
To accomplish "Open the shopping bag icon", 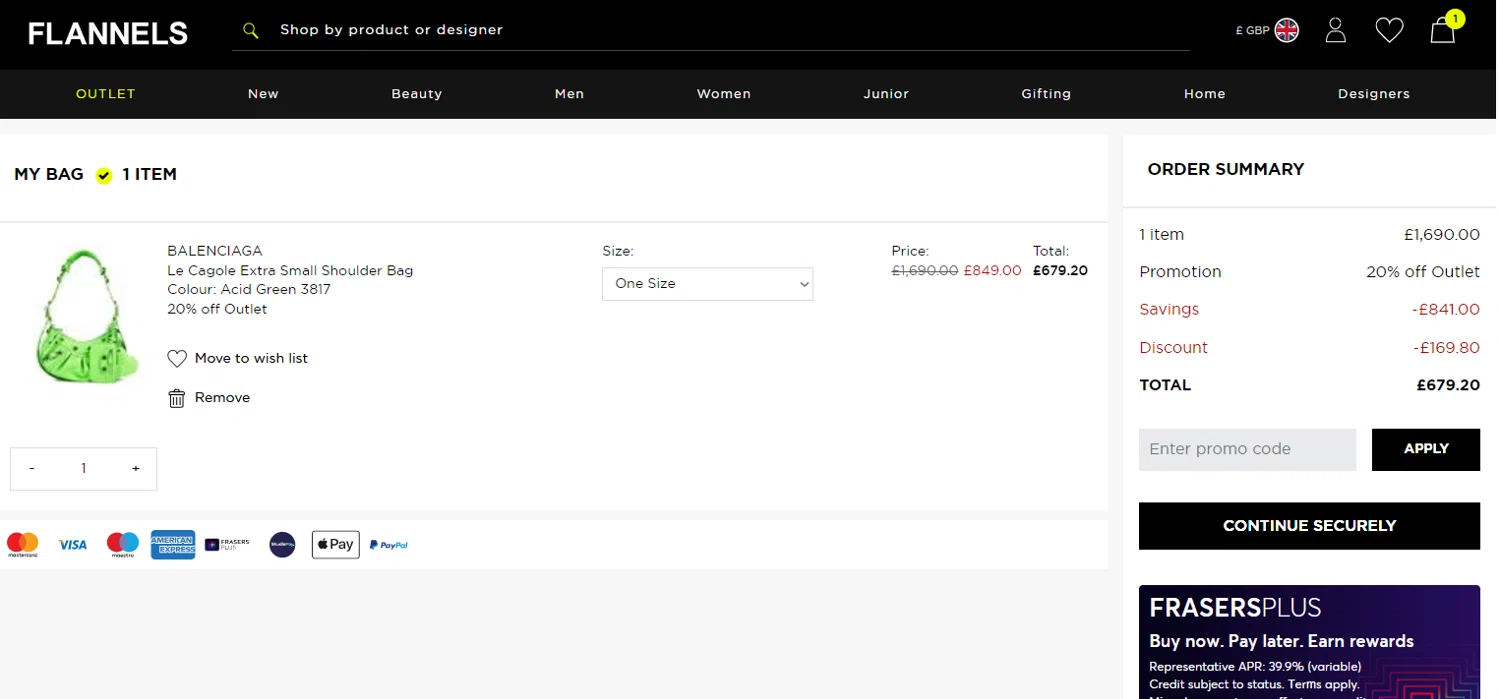I will tap(1443, 31).
